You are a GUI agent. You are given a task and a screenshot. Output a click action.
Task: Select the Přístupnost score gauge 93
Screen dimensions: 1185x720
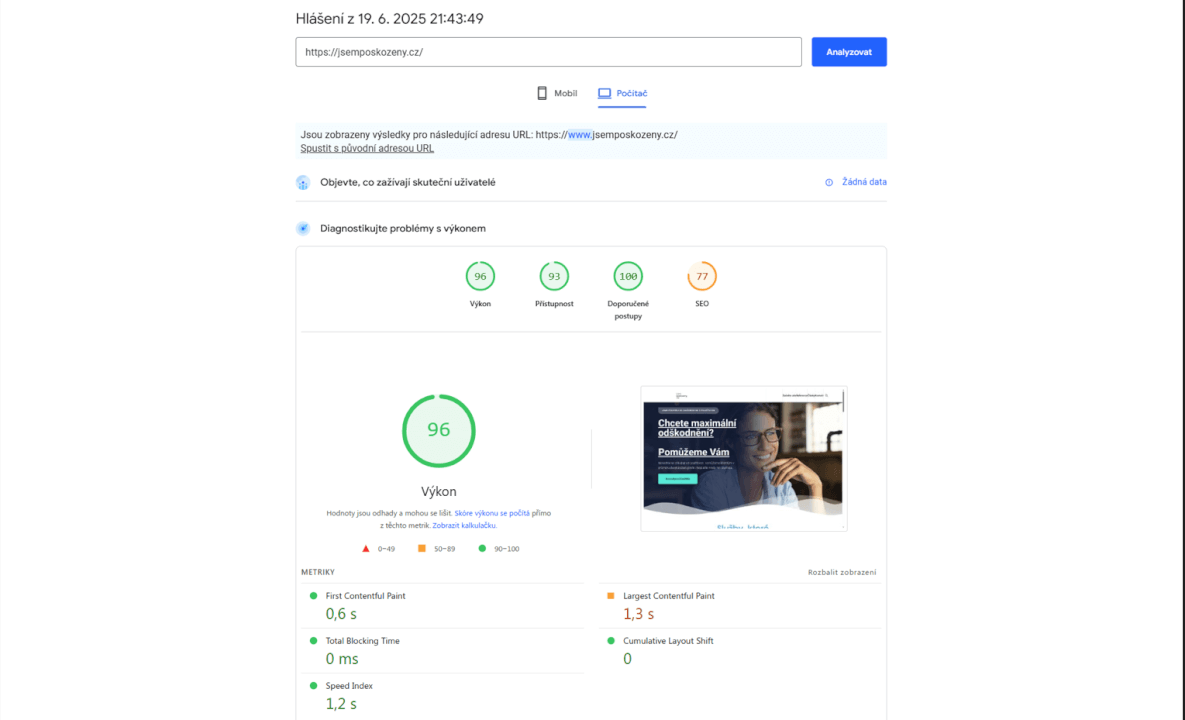click(554, 277)
